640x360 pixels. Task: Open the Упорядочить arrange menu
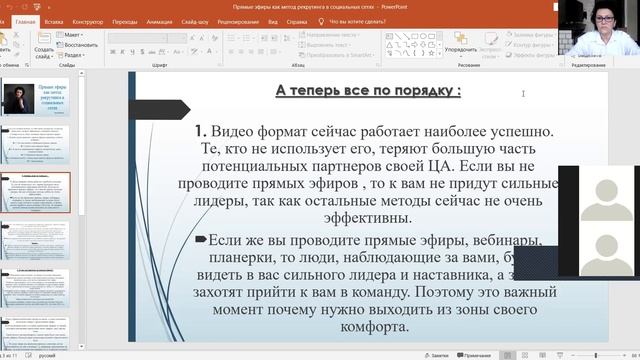click(x=461, y=45)
